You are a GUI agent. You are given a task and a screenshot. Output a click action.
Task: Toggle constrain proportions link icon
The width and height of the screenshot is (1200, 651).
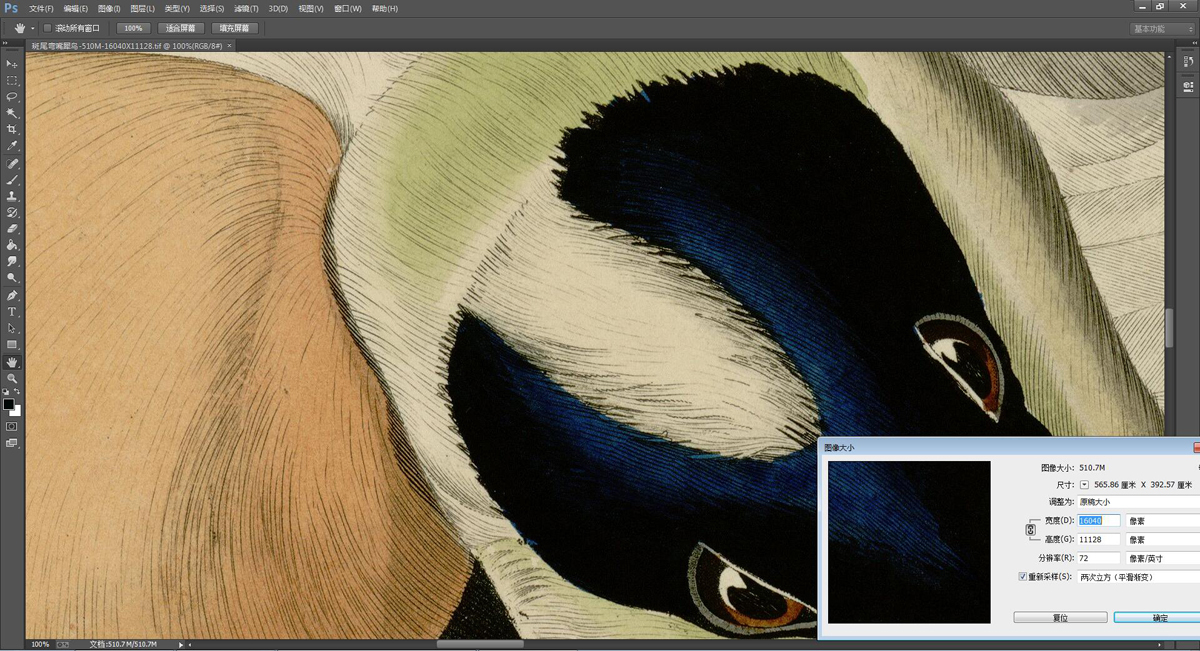[1030, 530]
